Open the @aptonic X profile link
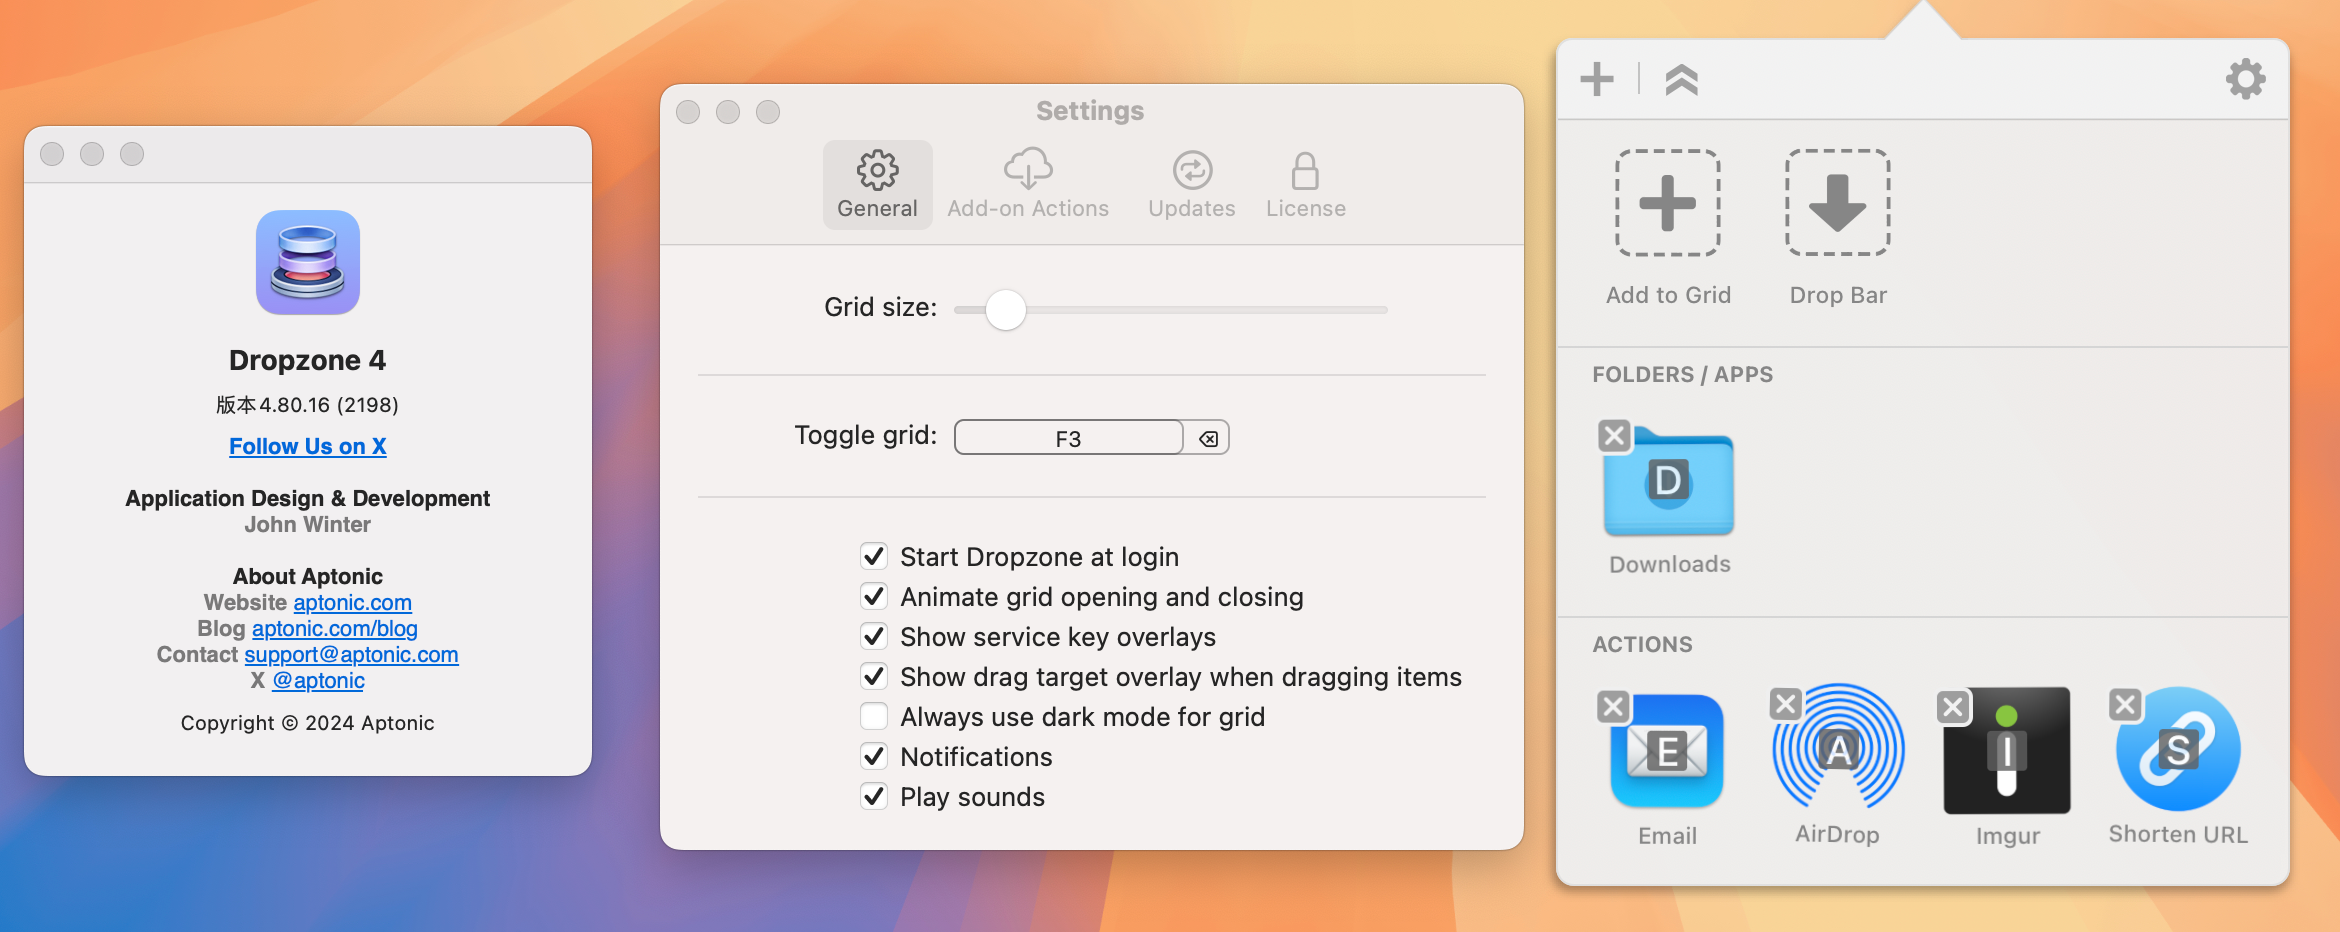Screen dimensions: 2340x932 click(318, 680)
